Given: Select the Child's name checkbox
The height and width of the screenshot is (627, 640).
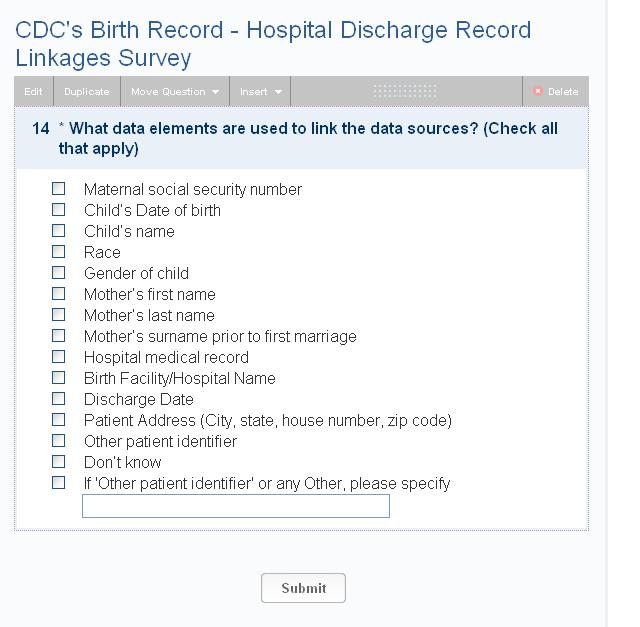Looking at the screenshot, I should tap(59, 231).
